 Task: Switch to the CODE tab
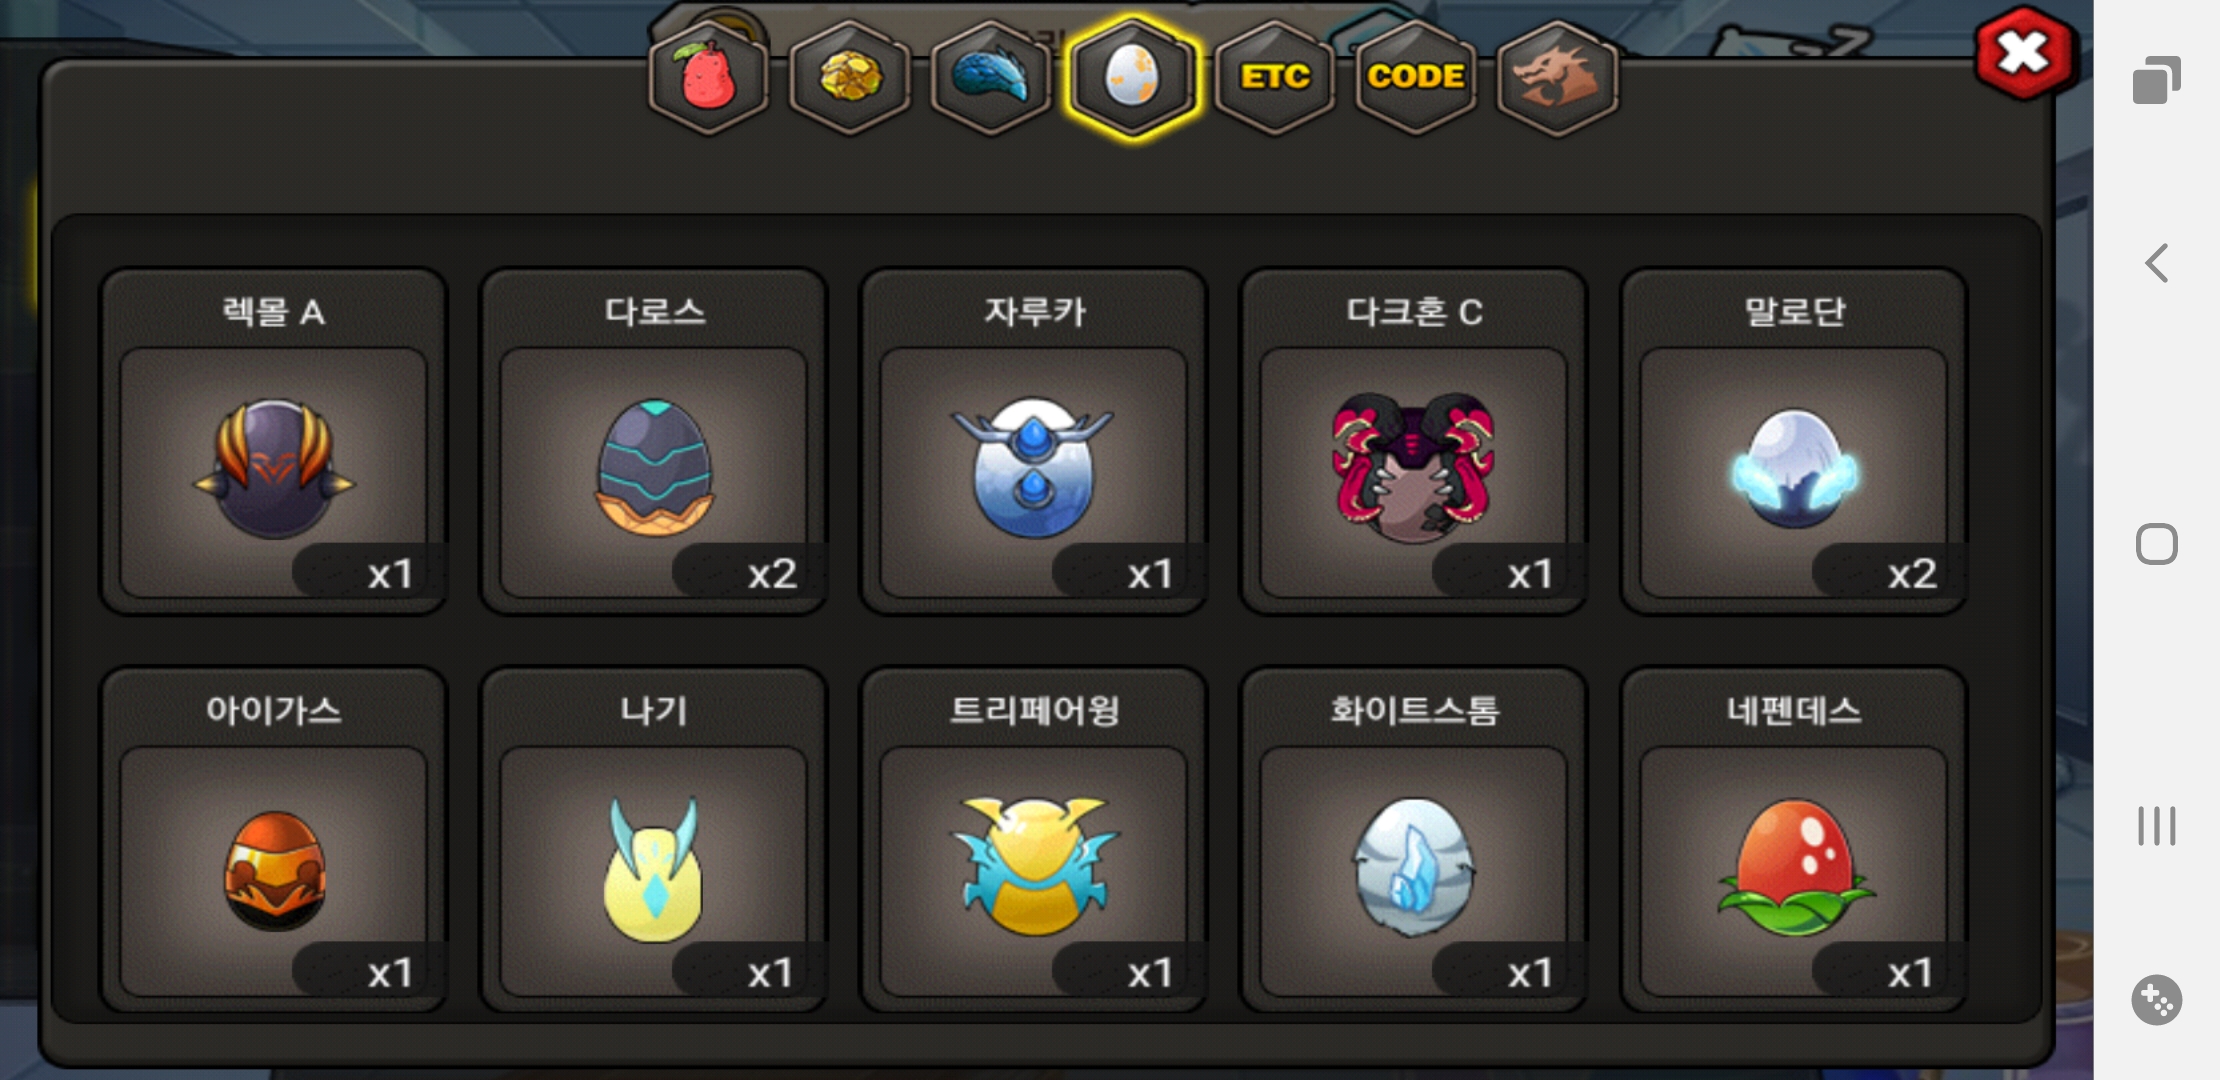click(x=1416, y=77)
